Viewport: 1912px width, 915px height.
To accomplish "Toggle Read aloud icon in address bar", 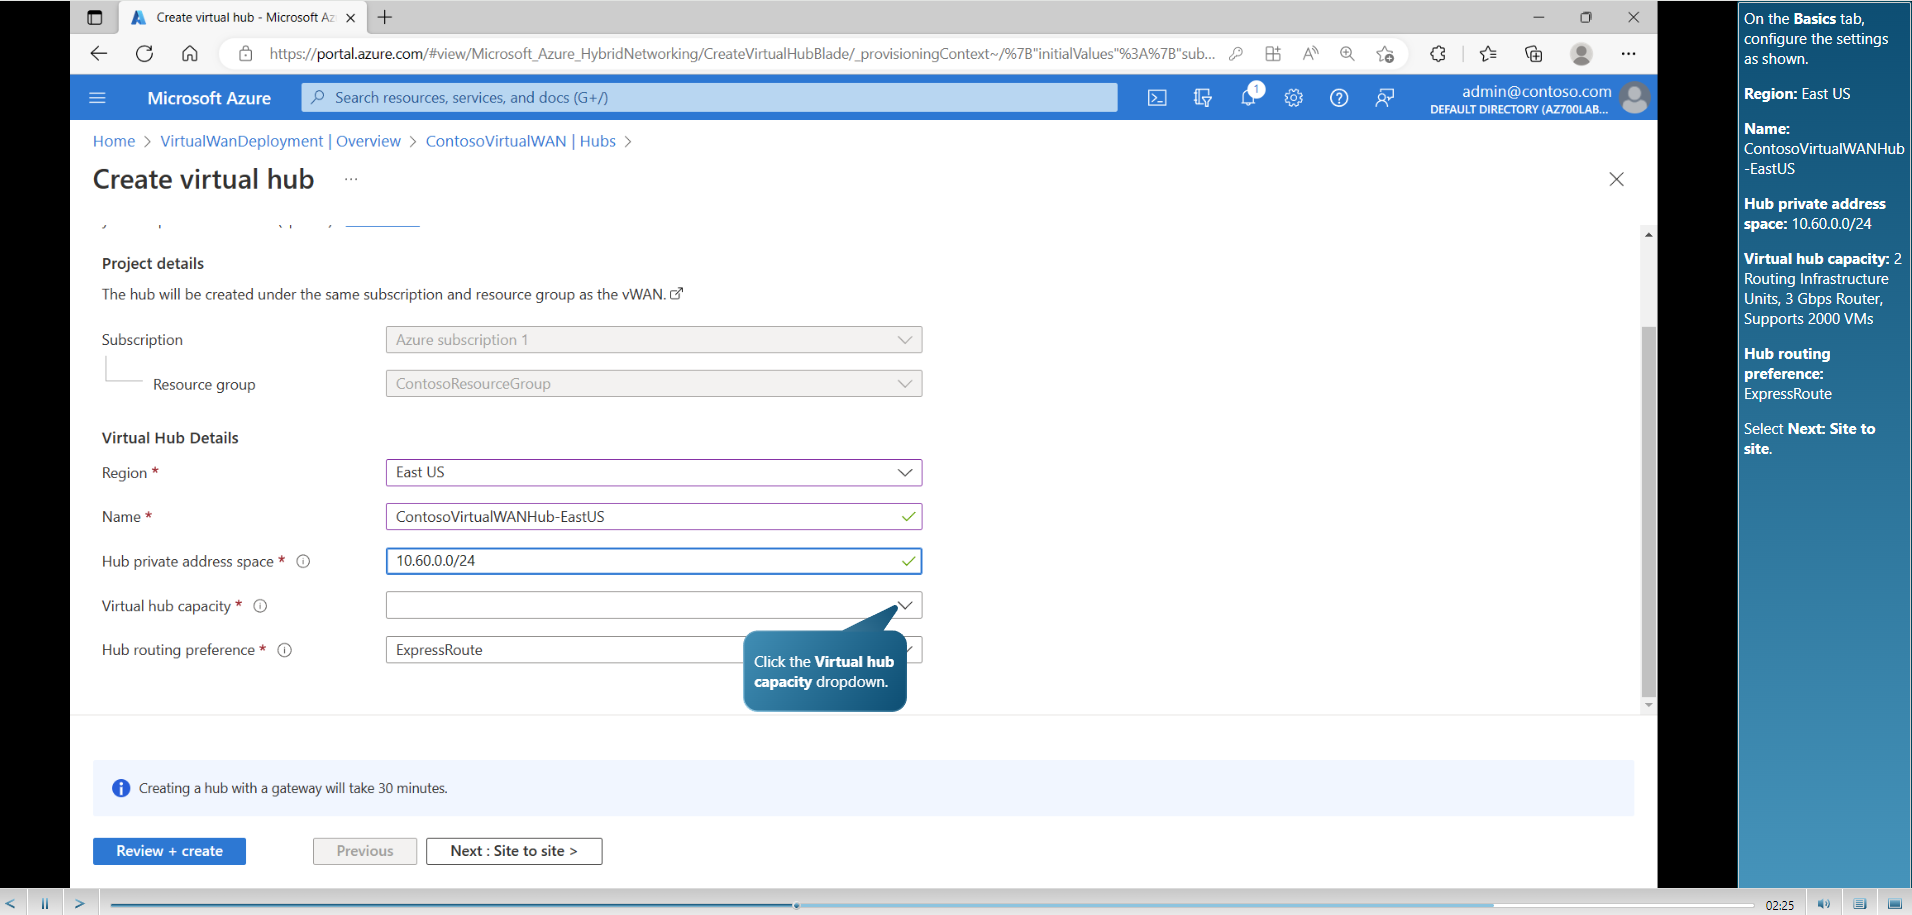I will pyautogui.click(x=1310, y=54).
